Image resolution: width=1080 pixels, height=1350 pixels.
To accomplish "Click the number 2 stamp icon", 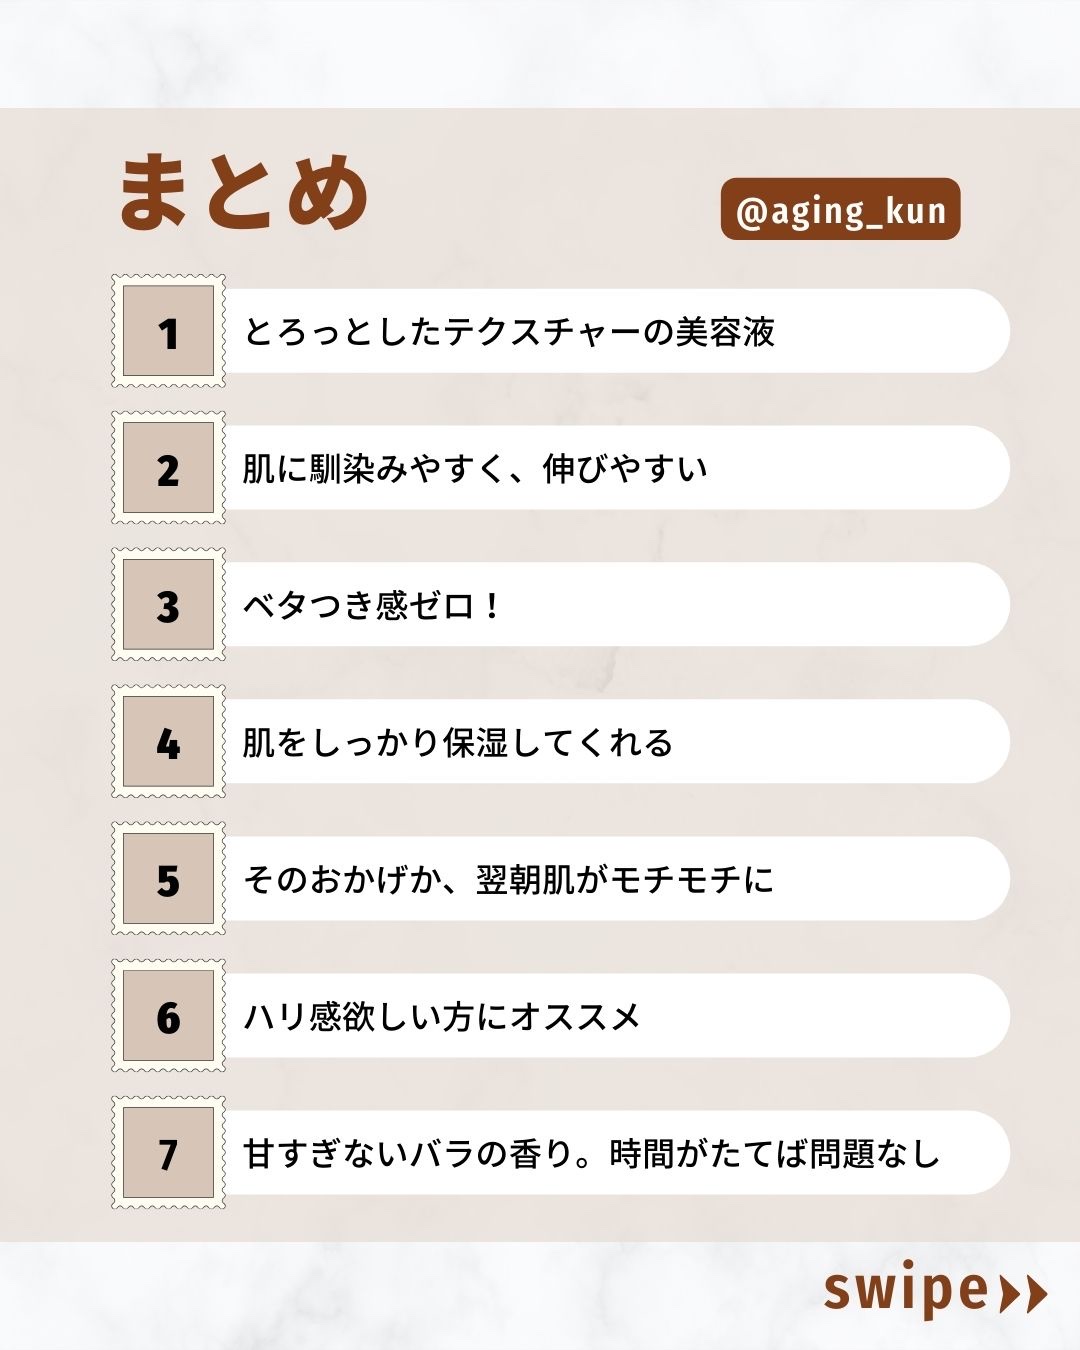I will tap(168, 468).
